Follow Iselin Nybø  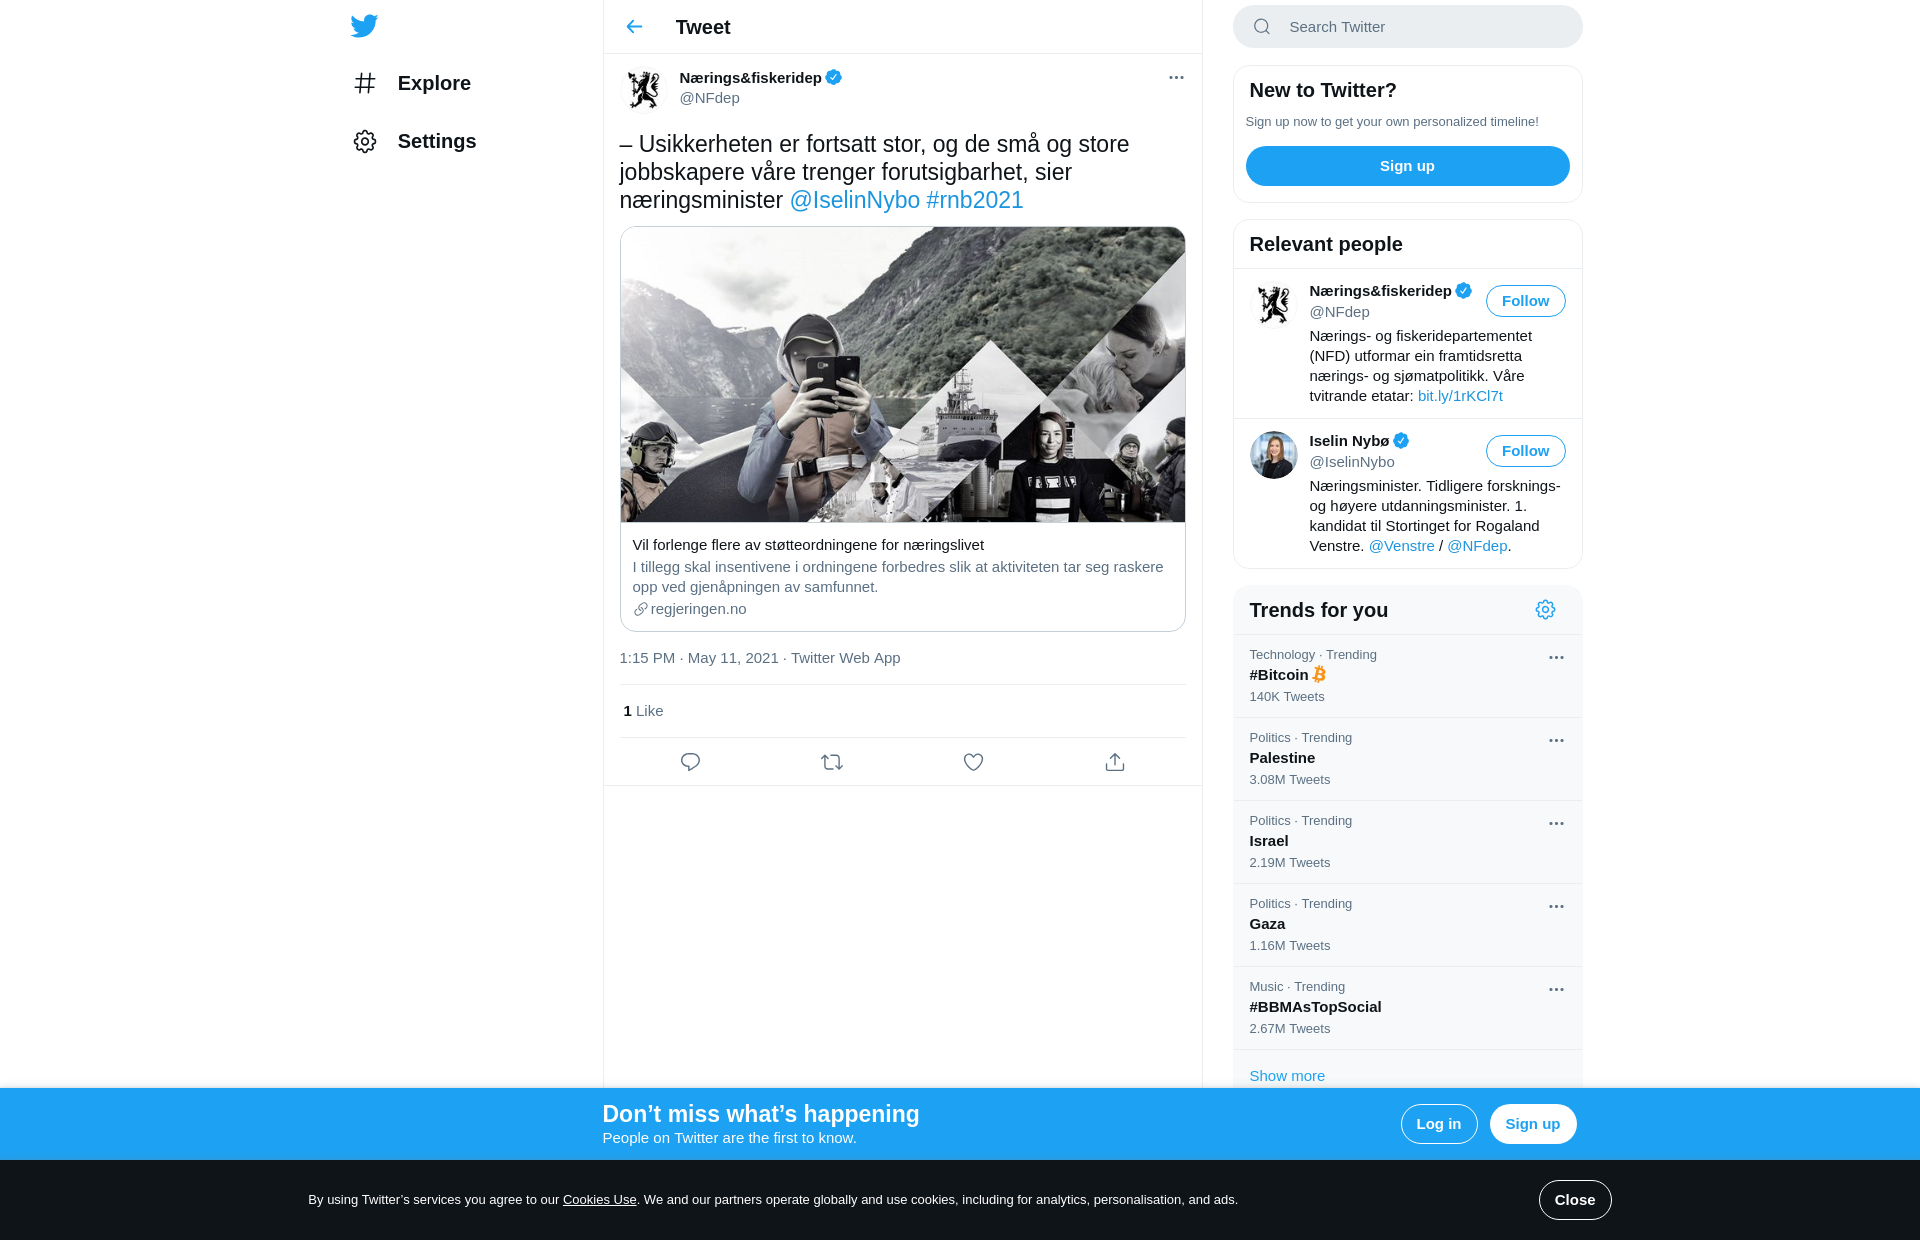point(1525,451)
